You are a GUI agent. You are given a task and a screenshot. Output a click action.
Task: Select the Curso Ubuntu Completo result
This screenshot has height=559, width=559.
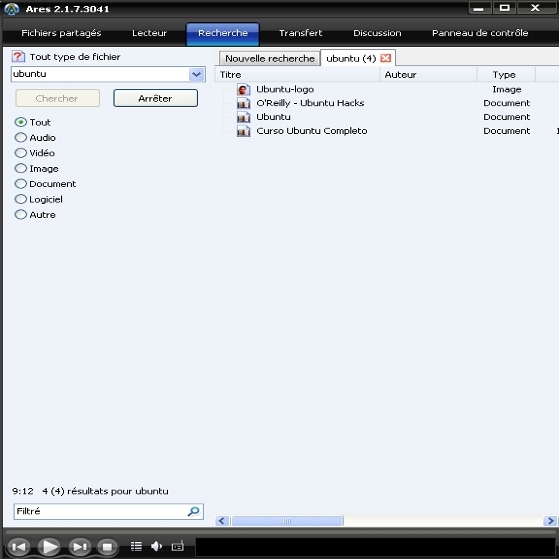(312, 131)
